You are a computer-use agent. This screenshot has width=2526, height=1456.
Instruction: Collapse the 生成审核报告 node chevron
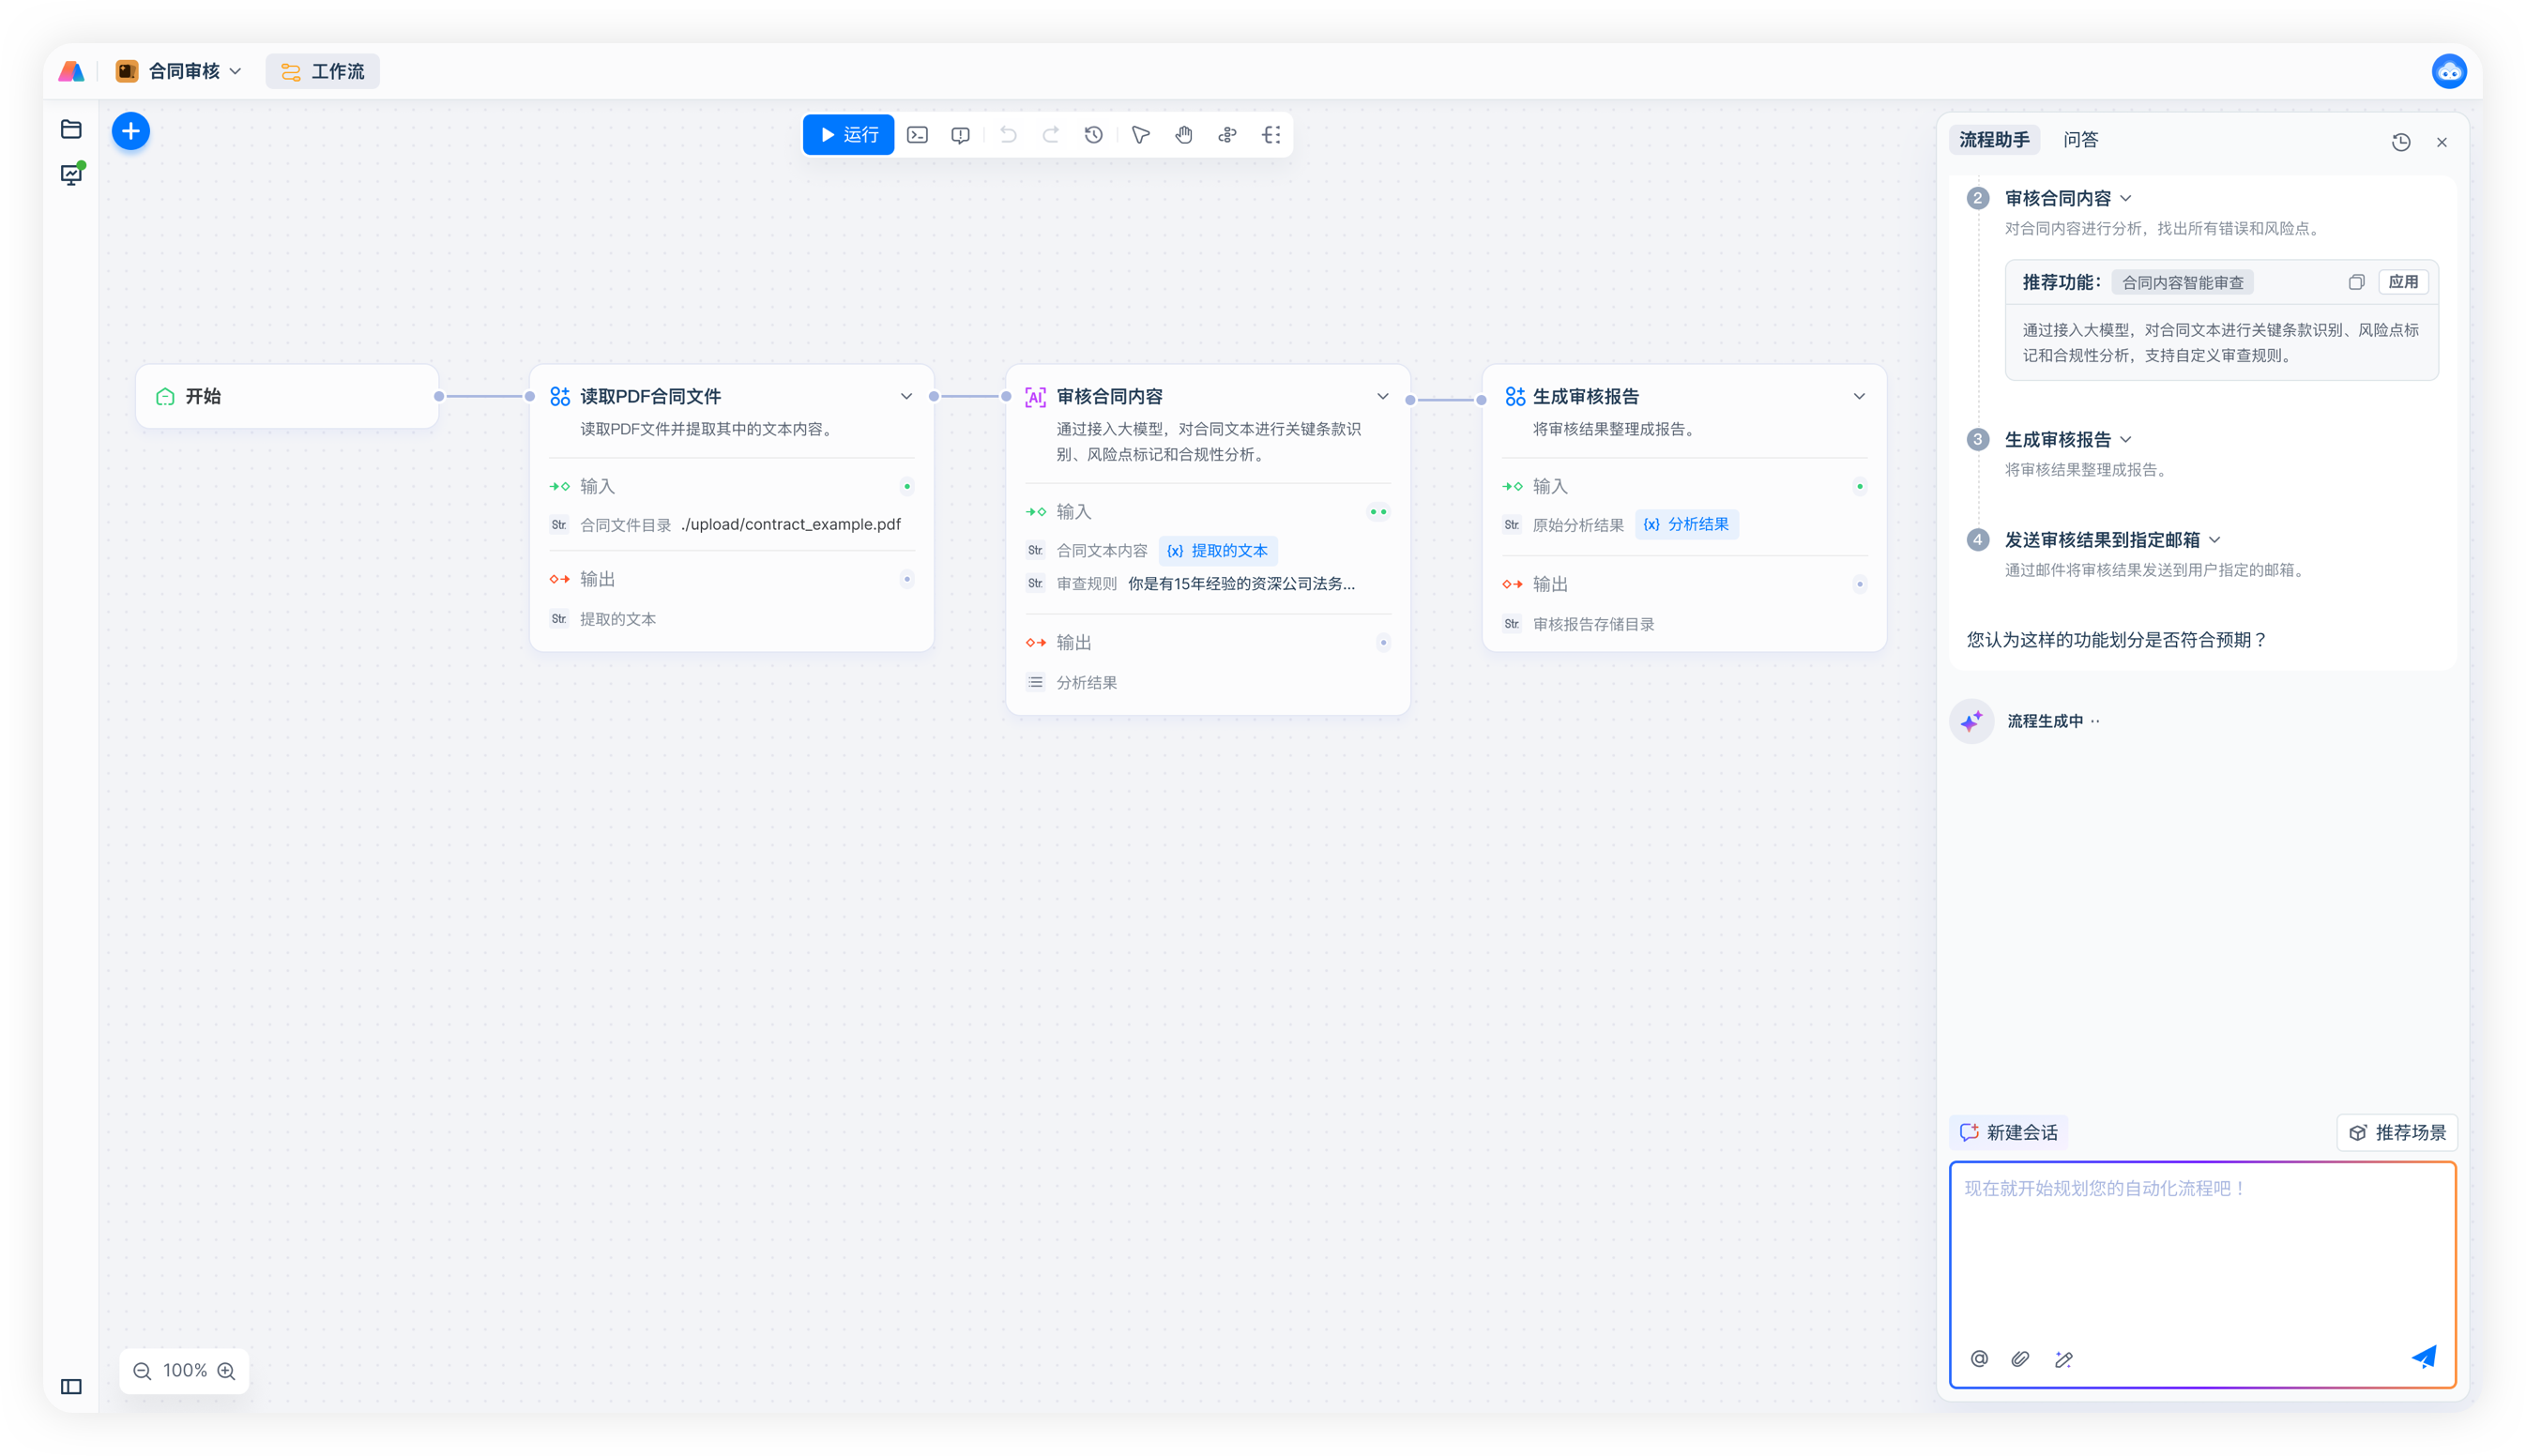click(1859, 396)
